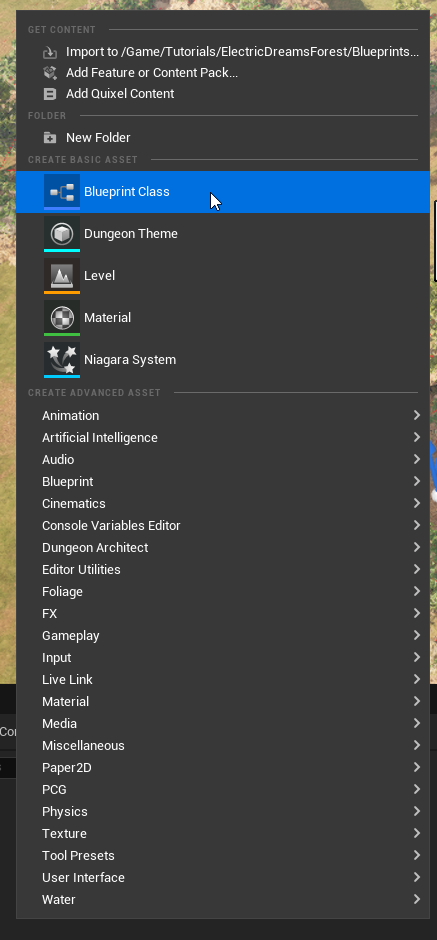This screenshot has height=940, width=437.
Task: Click the Level mountain icon
Action: pyautogui.click(x=62, y=276)
